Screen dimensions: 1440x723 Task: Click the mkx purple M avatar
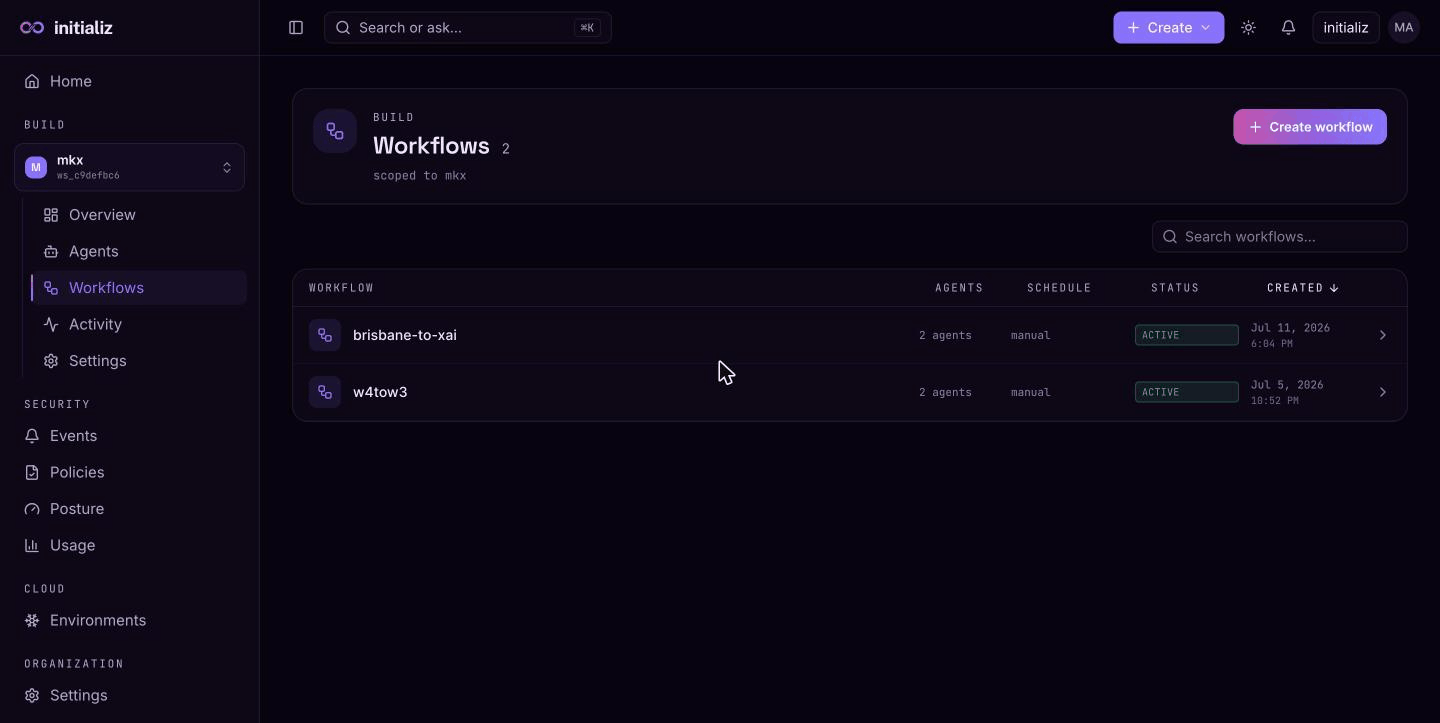(x=36, y=167)
